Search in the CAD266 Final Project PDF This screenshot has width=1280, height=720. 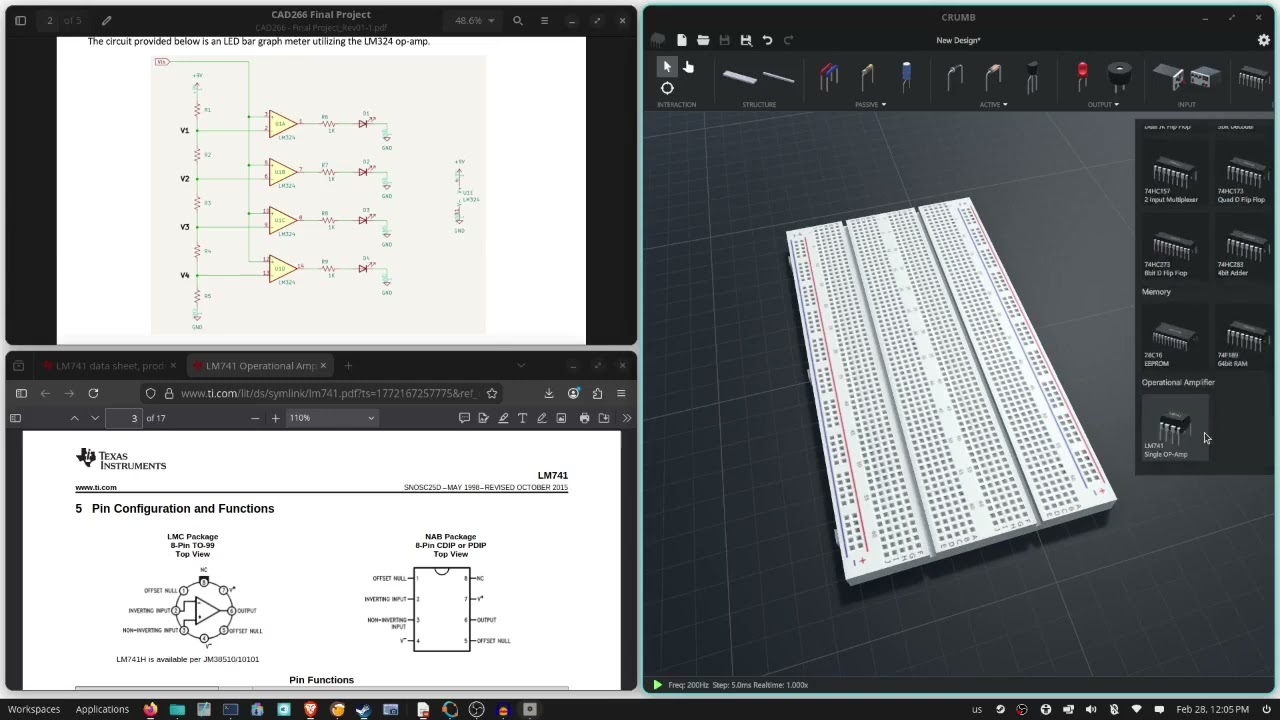click(517, 20)
